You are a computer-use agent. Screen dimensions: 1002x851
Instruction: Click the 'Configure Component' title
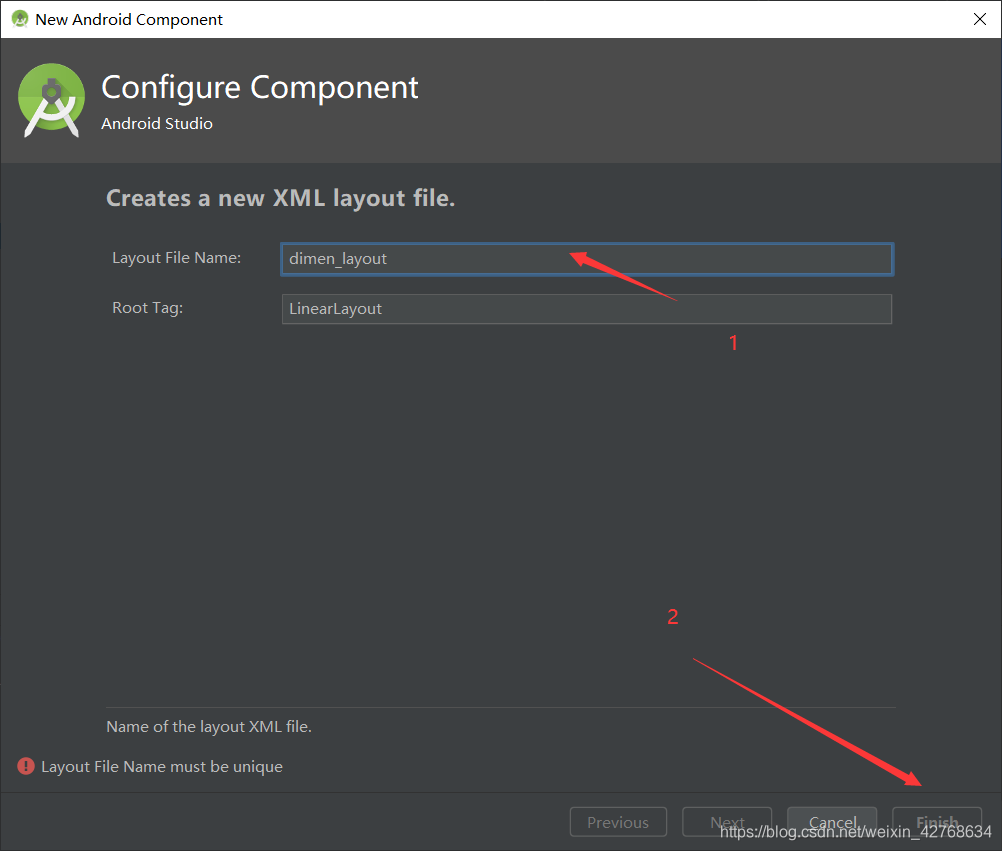259,88
